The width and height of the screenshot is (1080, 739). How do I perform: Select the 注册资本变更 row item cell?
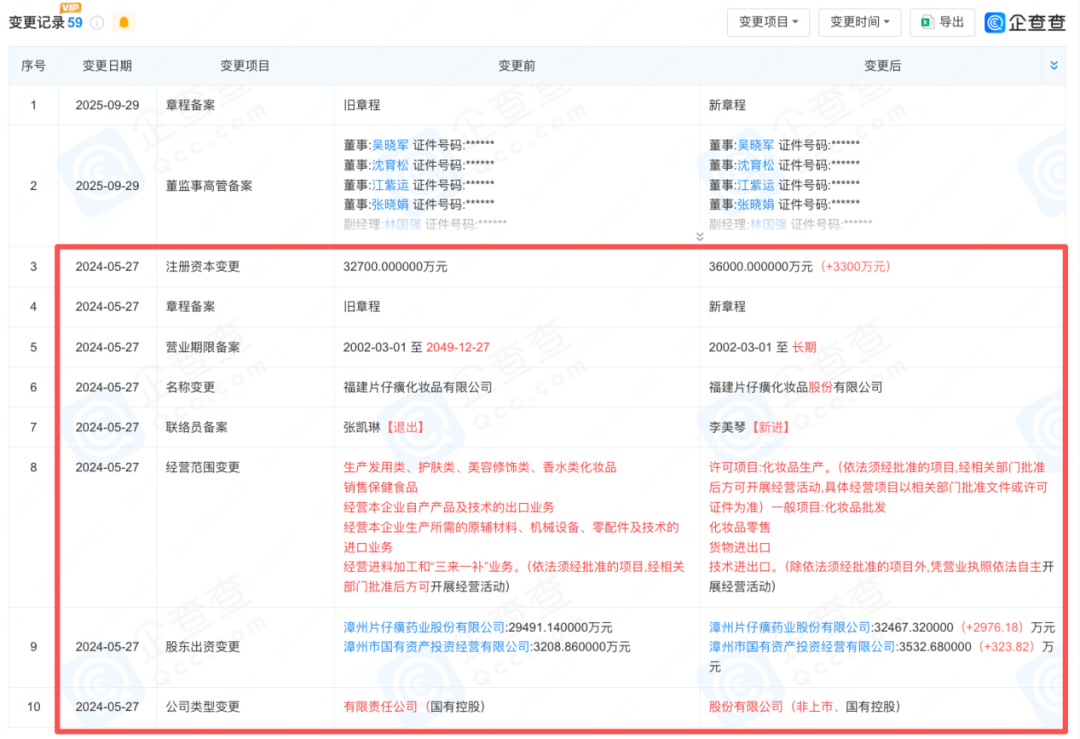tap(203, 267)
